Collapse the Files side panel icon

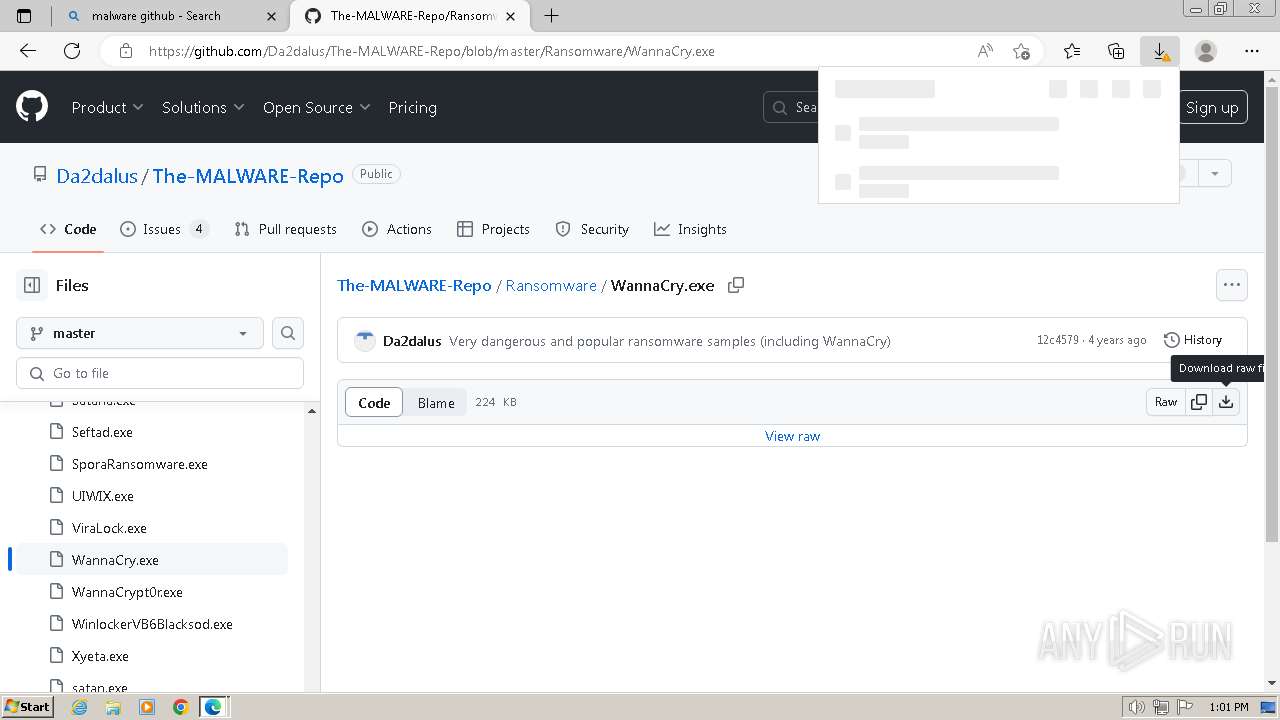click(x=32, y=285)
